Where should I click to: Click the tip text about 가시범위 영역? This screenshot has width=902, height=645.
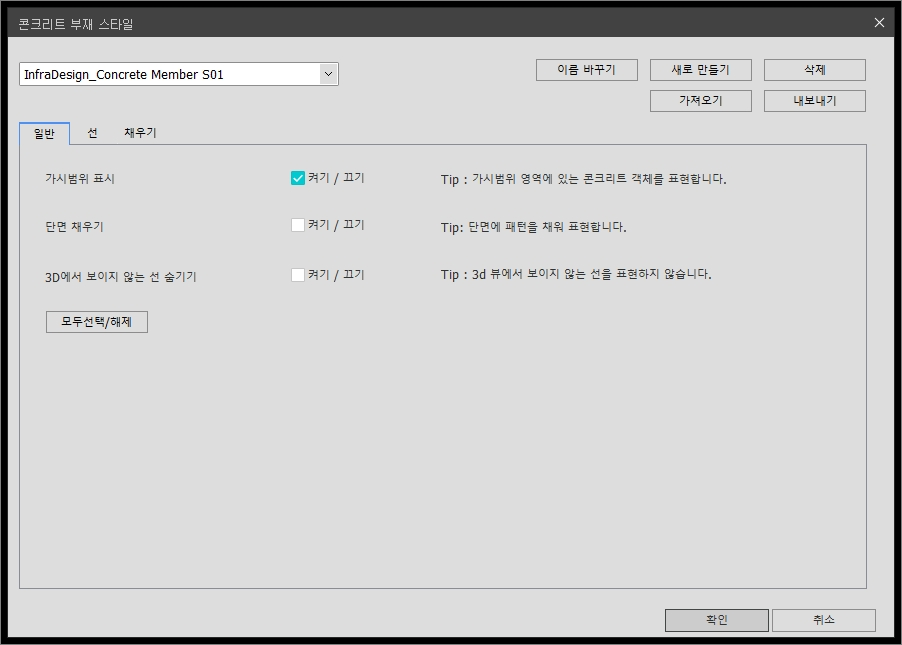pos(583,179)
